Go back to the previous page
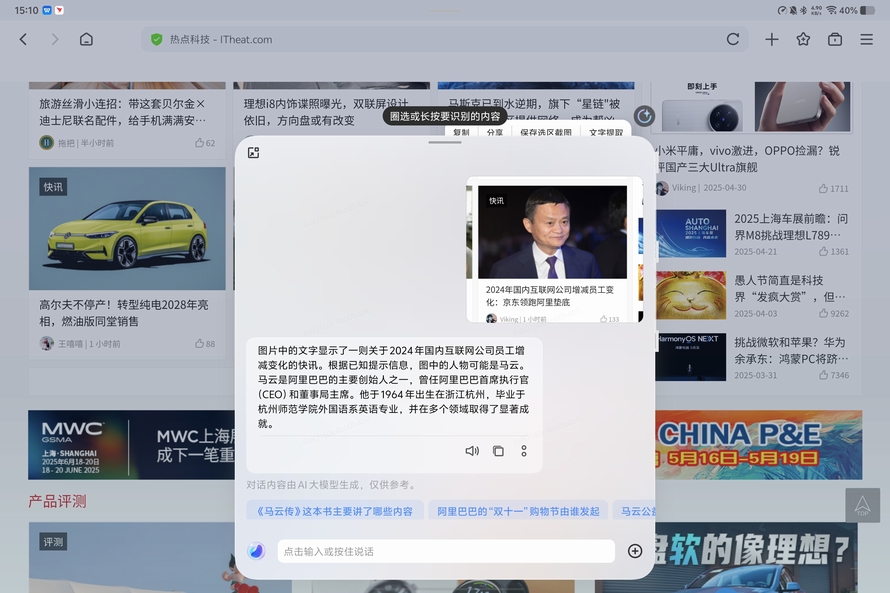 pos(23,39)
